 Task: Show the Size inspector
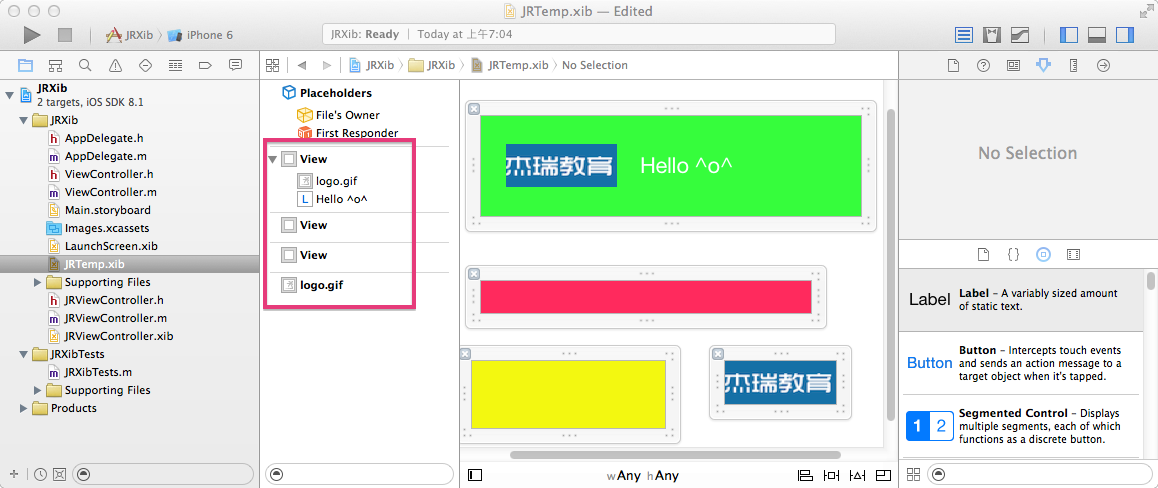click(x=1073, y=65)
